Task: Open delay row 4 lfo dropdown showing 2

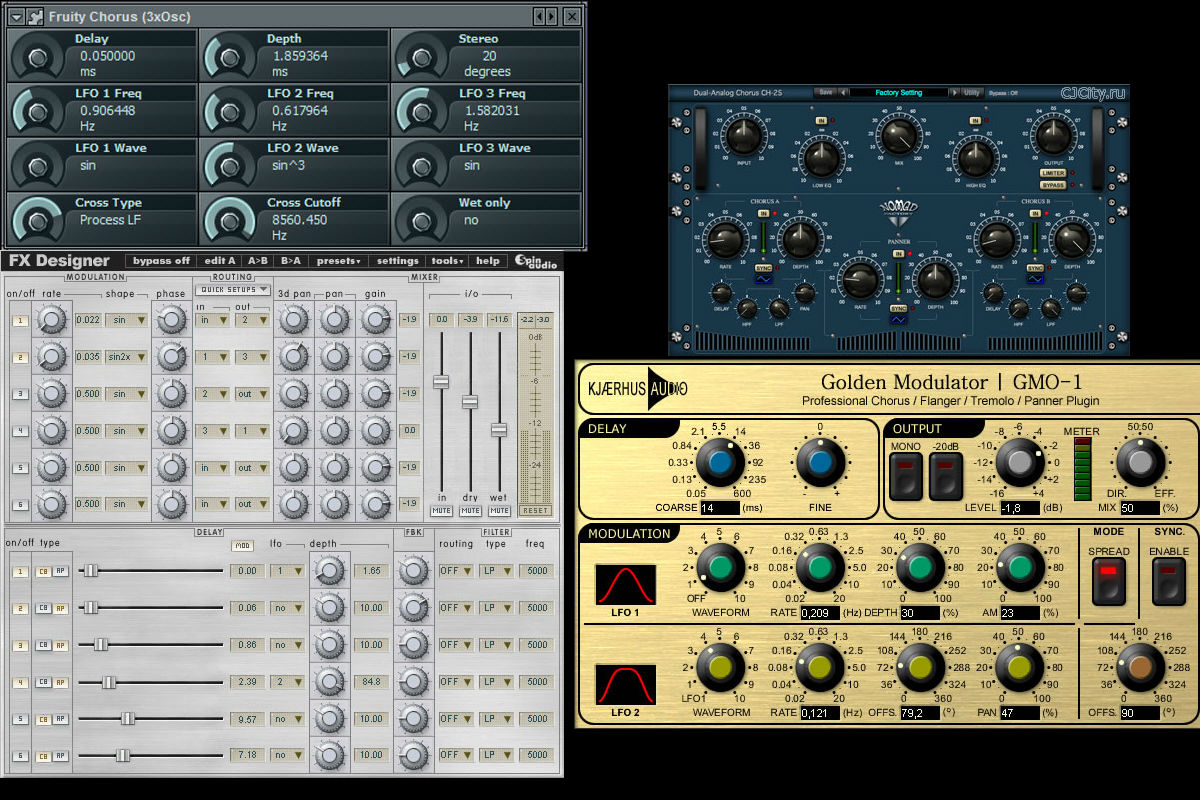Action: [x=287, y=681]
